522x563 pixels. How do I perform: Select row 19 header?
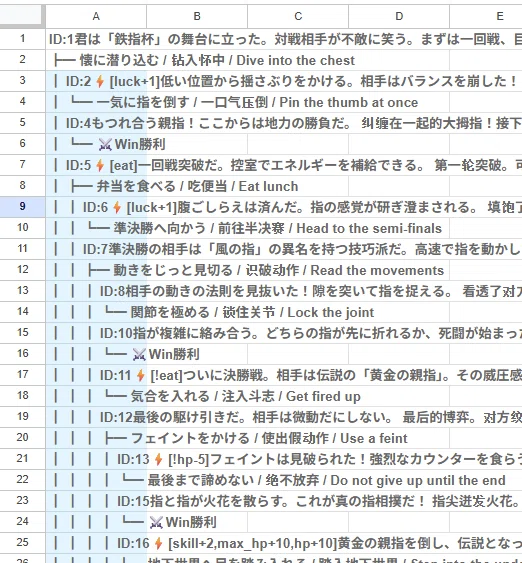point(23,417)
